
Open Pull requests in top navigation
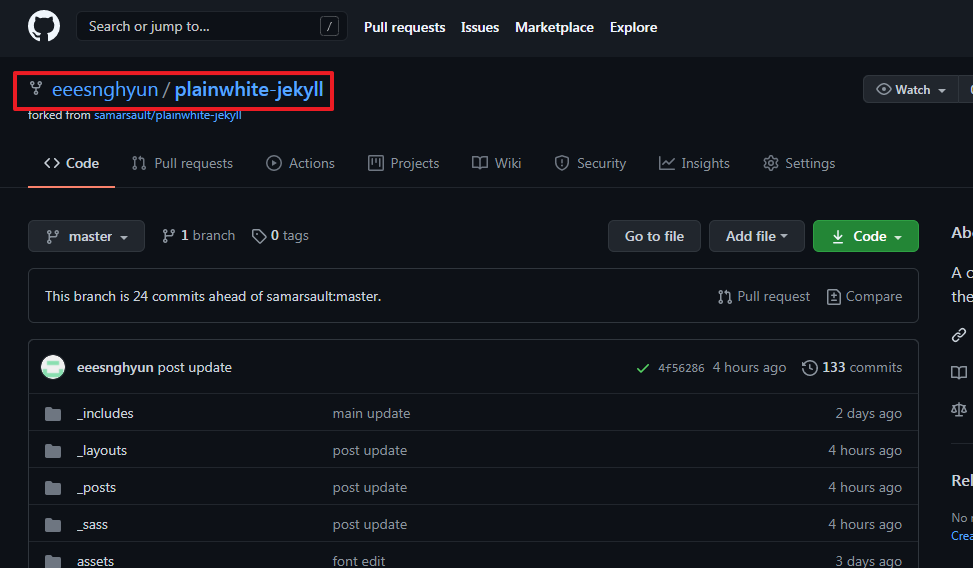point(405,27)
